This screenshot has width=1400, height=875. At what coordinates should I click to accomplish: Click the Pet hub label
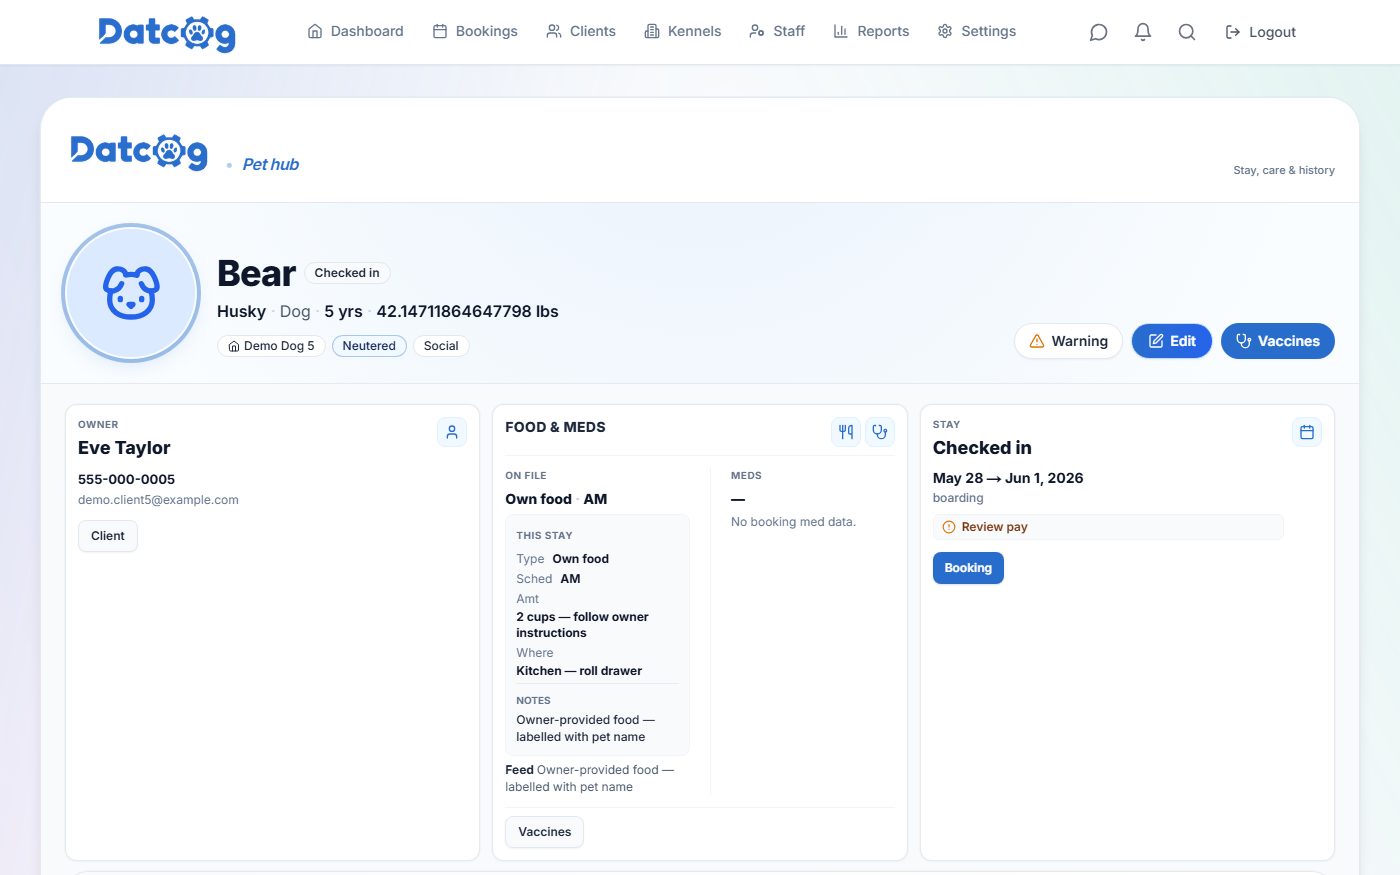pyautogui.click(x=270, y=164)
